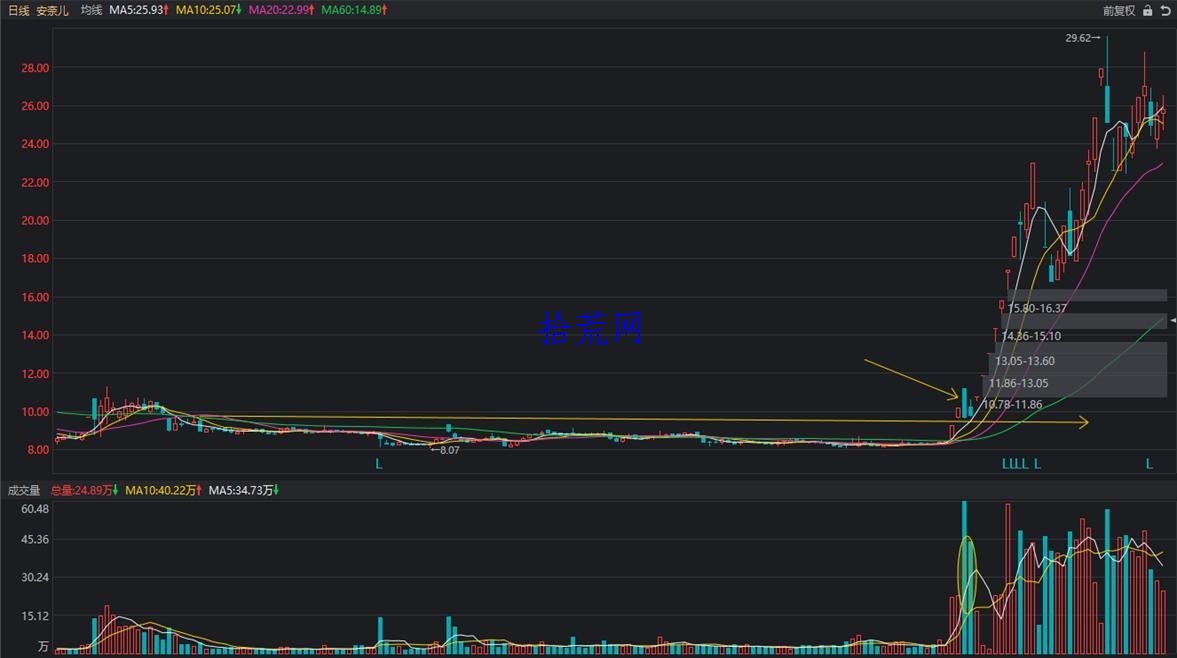Click the unlock padlock icon
Screen dimensions: 1177x658
click(x=1147, y=11)
